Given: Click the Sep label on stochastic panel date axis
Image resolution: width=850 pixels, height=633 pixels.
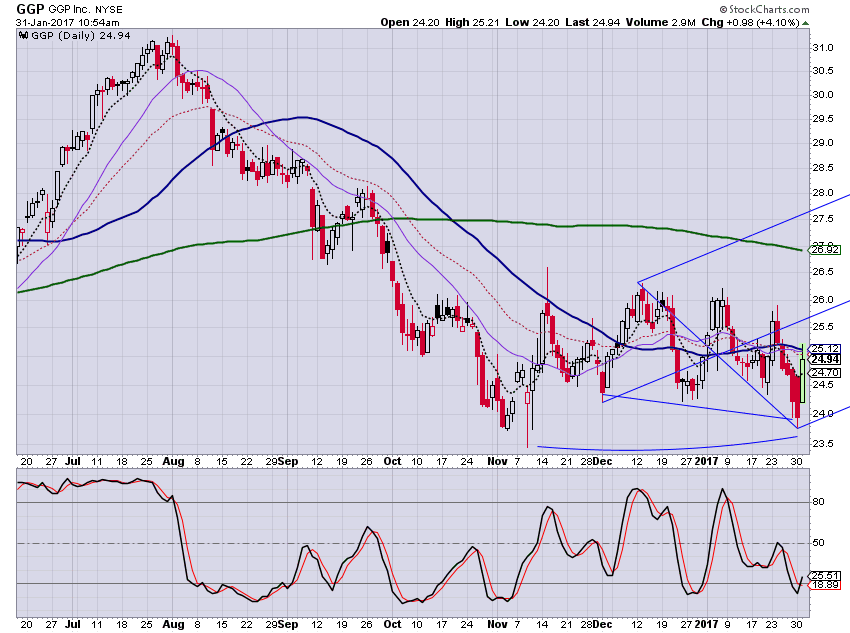Looking at the screenshot, I should tap(288, 624).
